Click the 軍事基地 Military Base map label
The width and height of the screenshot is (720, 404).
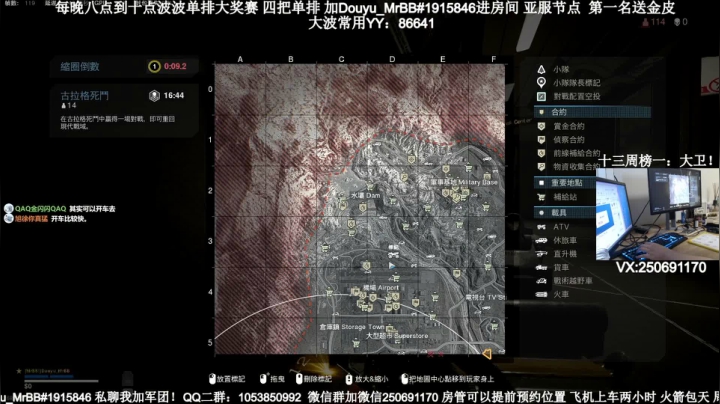pos(464,182)
